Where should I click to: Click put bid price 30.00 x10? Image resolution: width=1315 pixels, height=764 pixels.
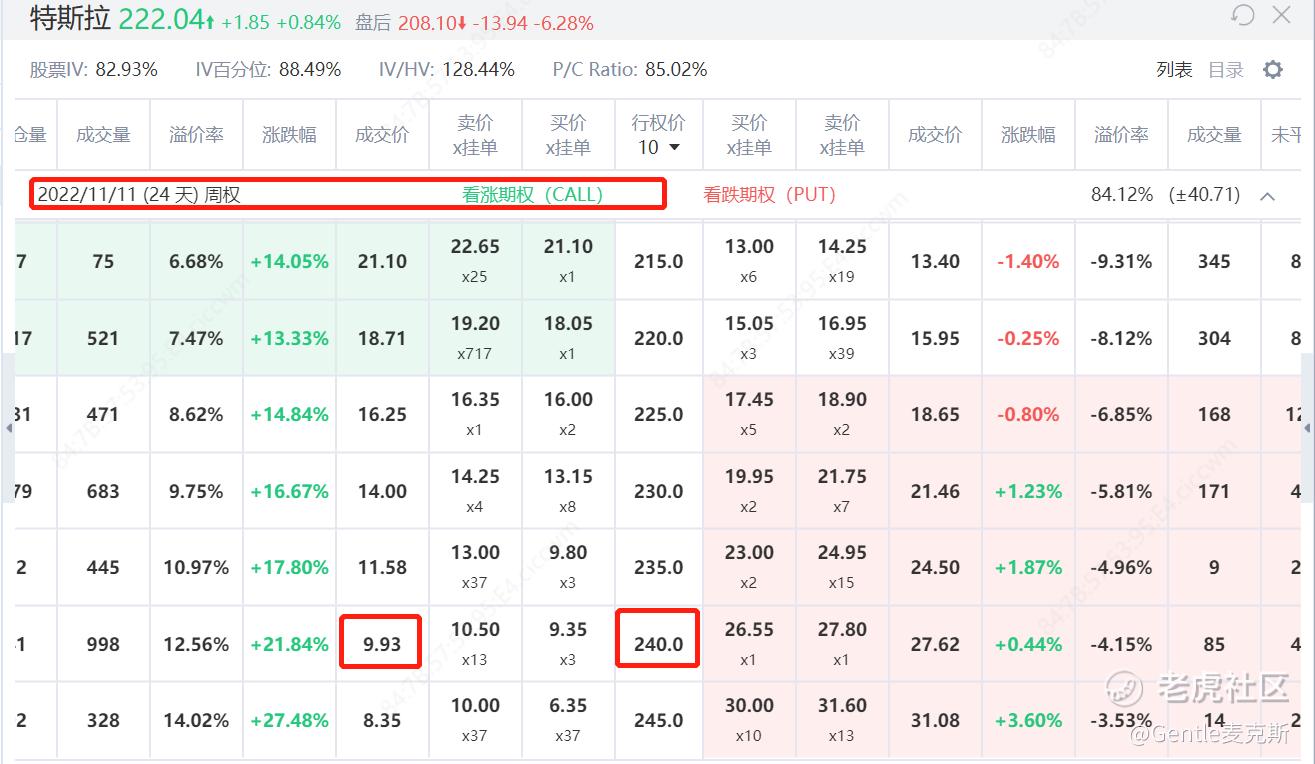click(749, 719)
